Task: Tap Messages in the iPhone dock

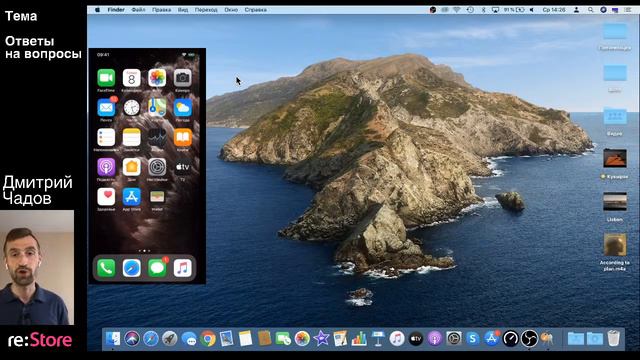Action: pyautogui.click(x=157, y=268)
